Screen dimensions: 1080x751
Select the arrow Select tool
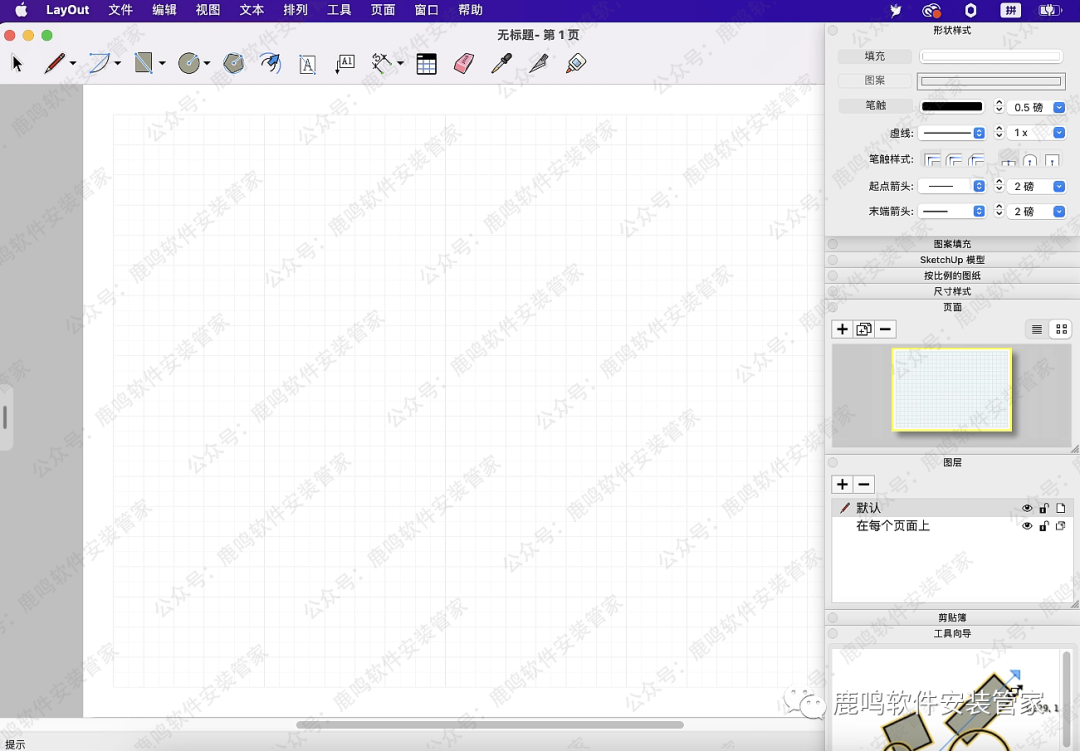[17, 64]
